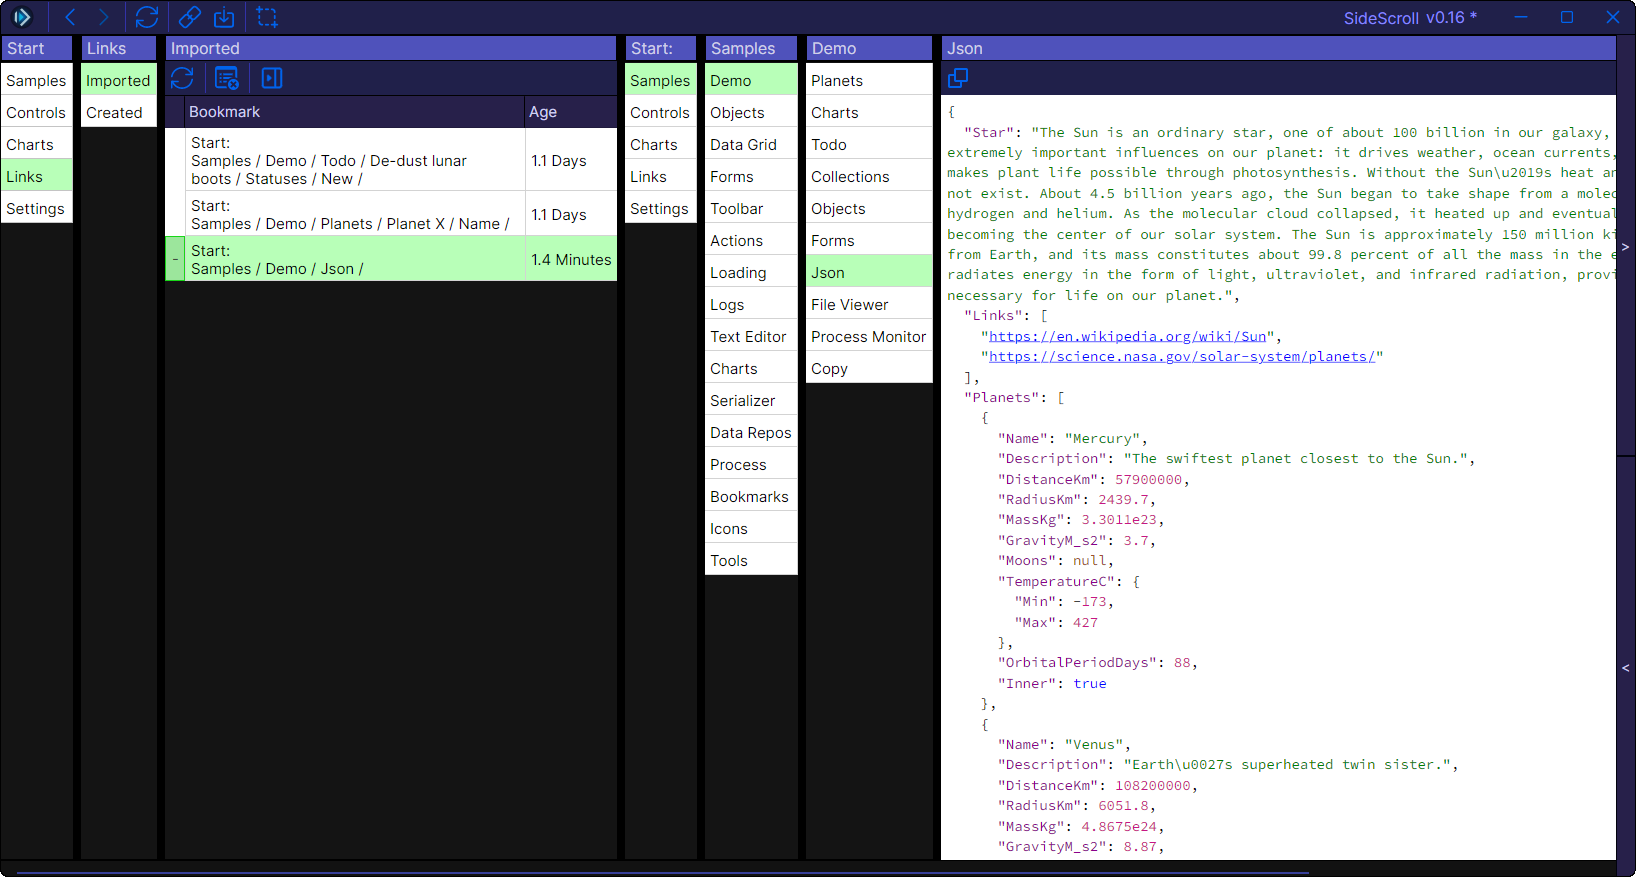The height and width of the screenshot is (877, 1636).
Task: Click the Json panel header
Action: coord(1278,48)
